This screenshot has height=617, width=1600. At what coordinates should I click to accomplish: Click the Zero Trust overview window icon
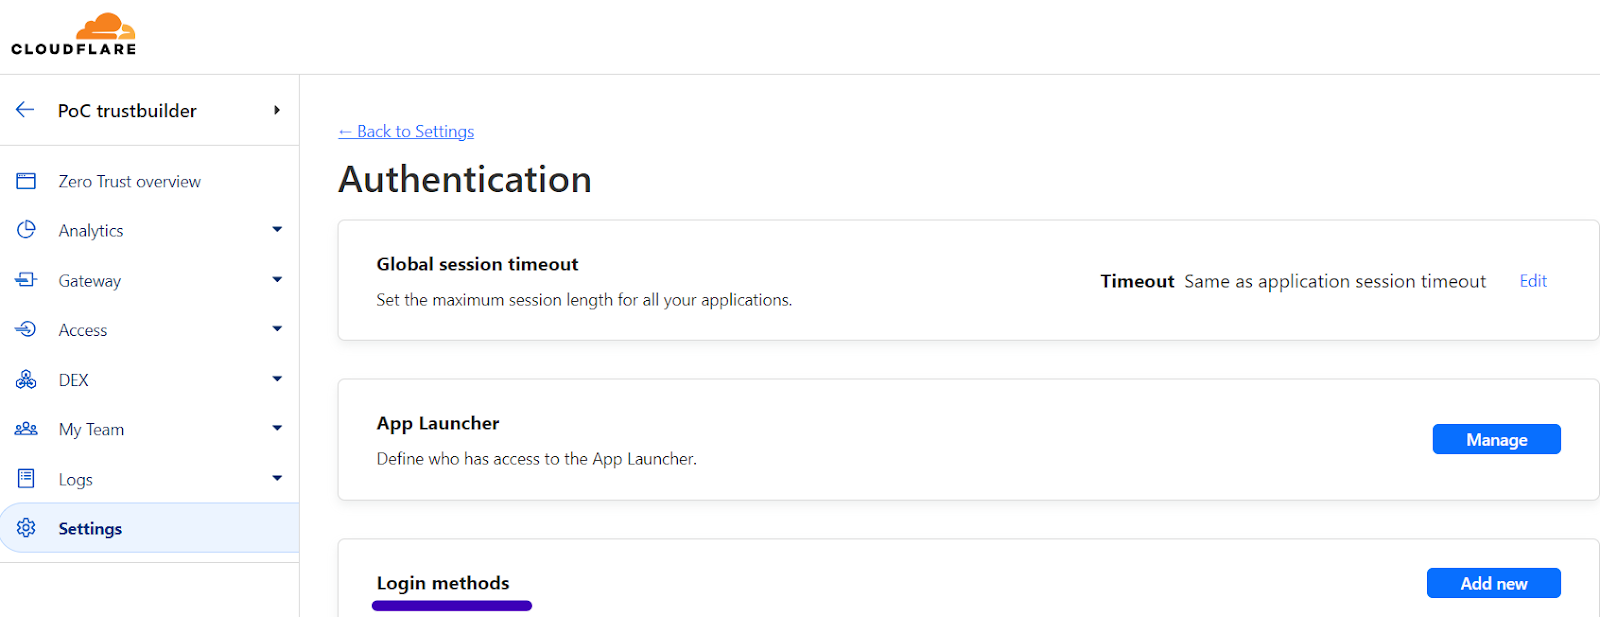26,181
